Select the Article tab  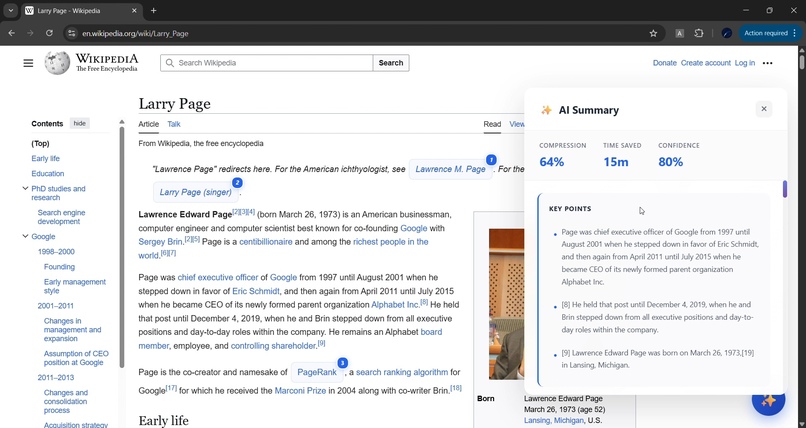[x=149, y=124]
